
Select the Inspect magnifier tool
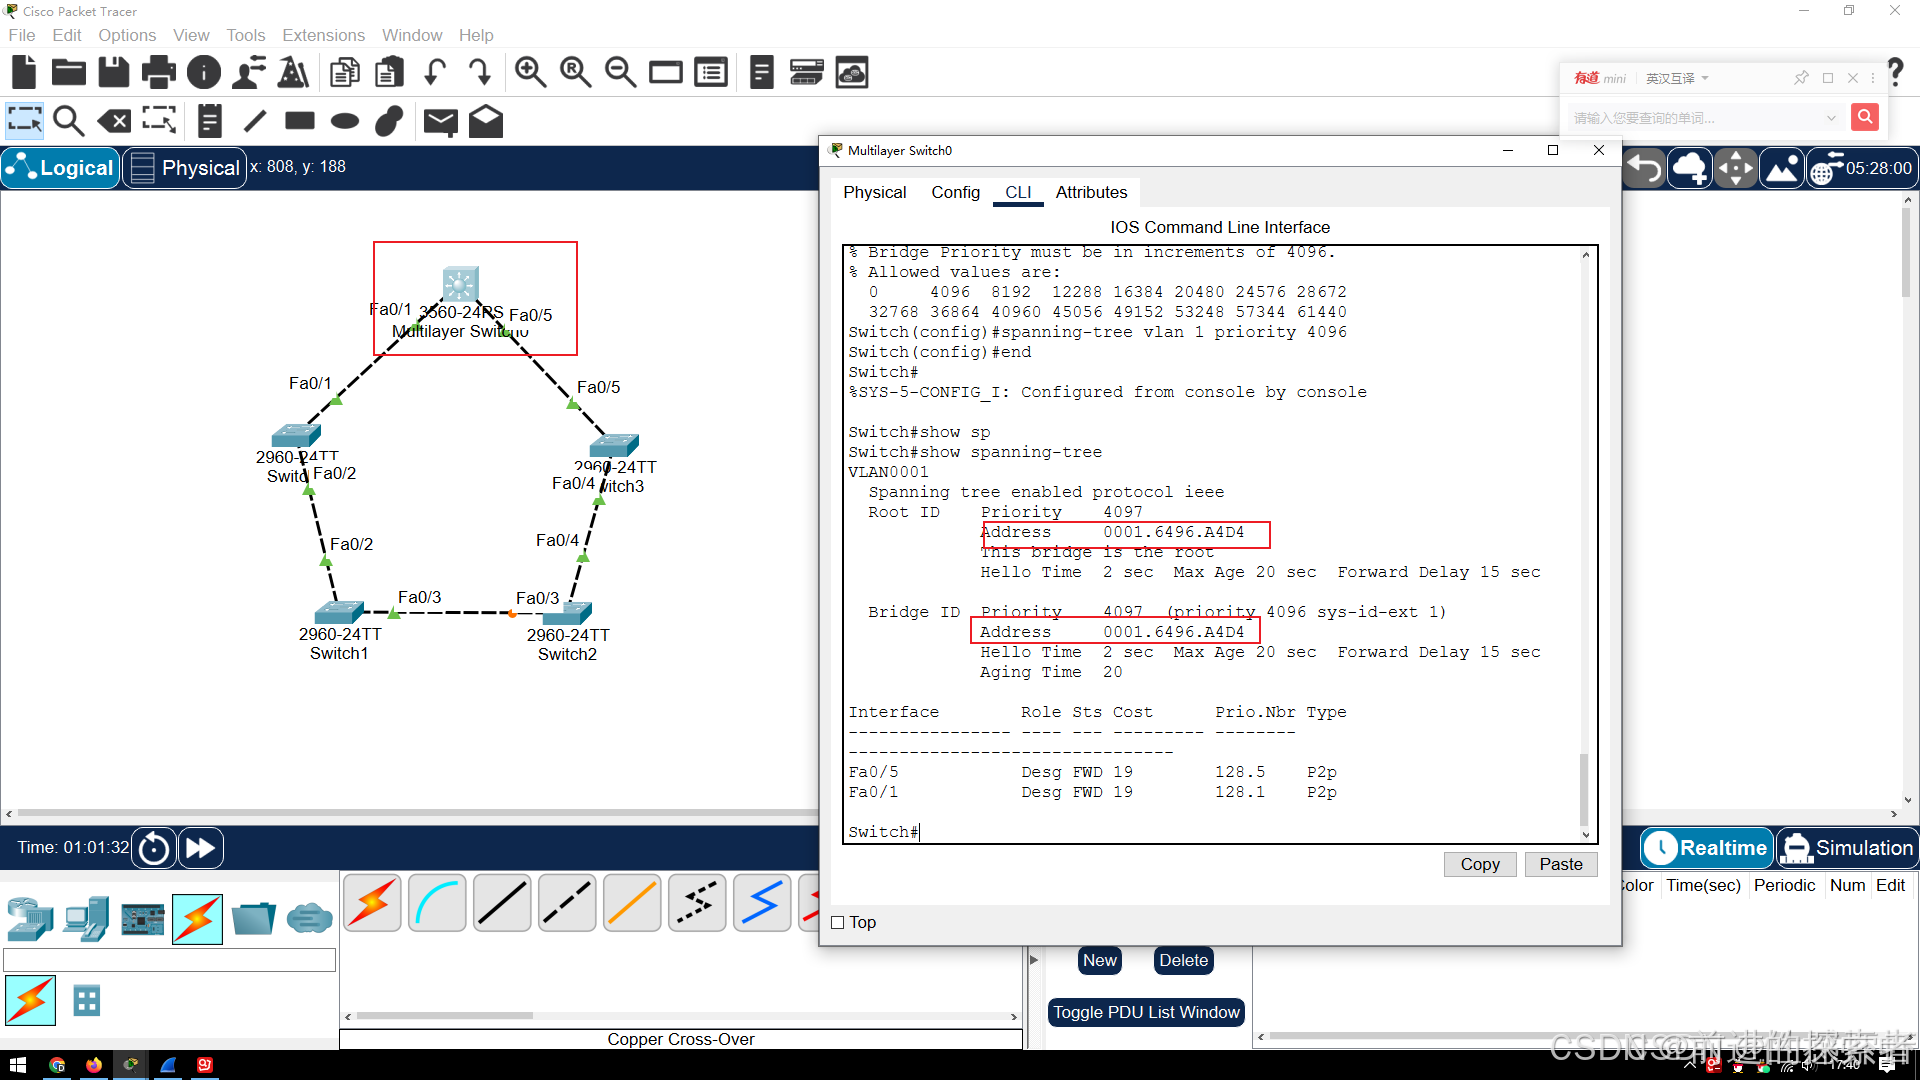pyautogui.click(x=68, y=122)
